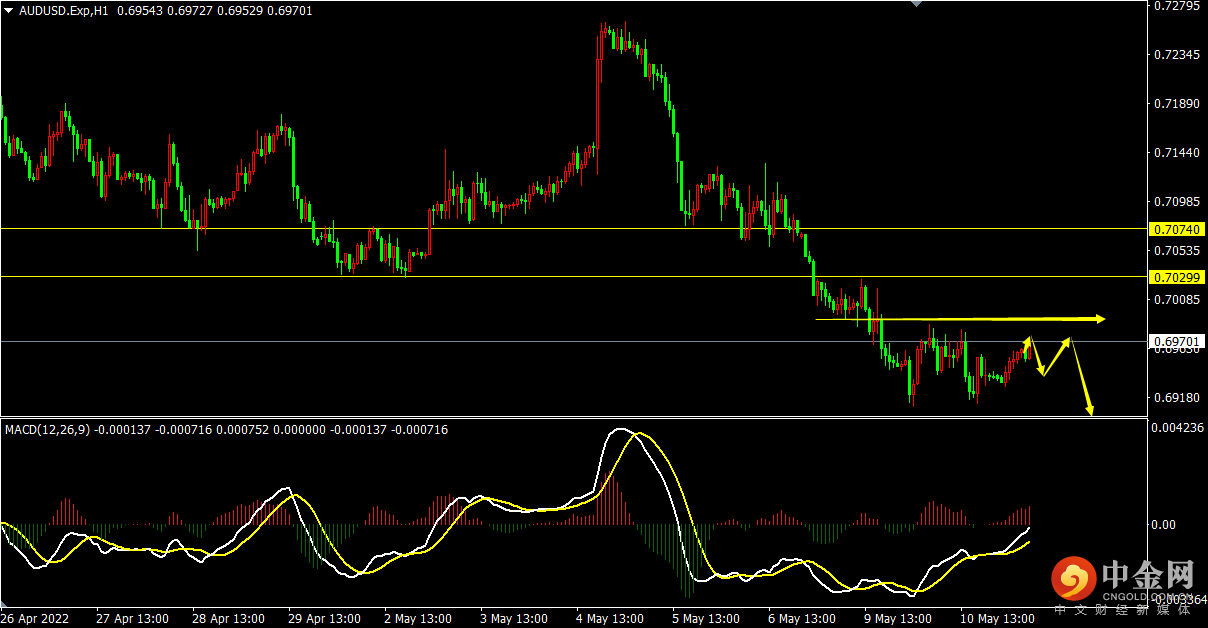Click the 26 Apr 2022 date label
The height and width of the screenshot is (628, 1208).
[37, 618]
